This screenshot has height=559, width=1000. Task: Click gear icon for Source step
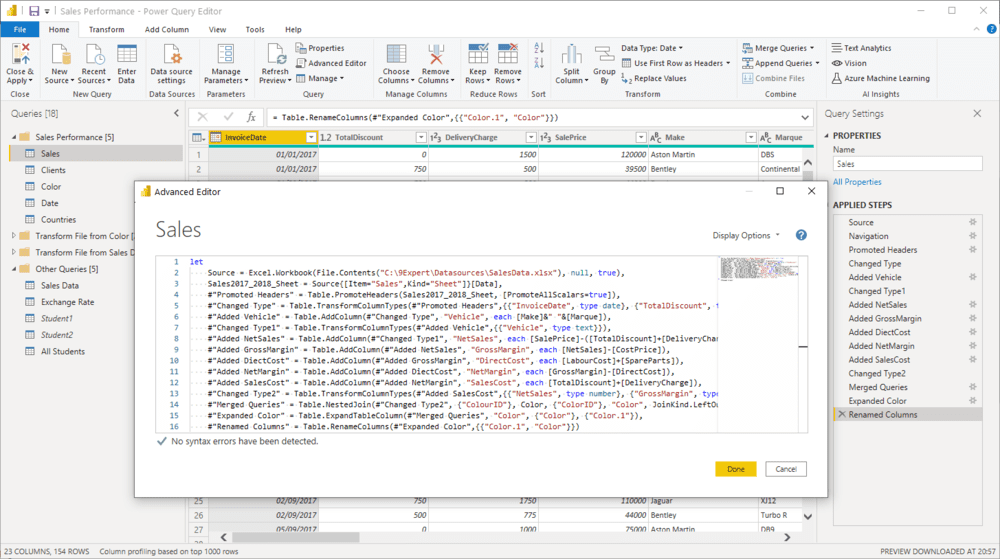(x=973, y=222)
